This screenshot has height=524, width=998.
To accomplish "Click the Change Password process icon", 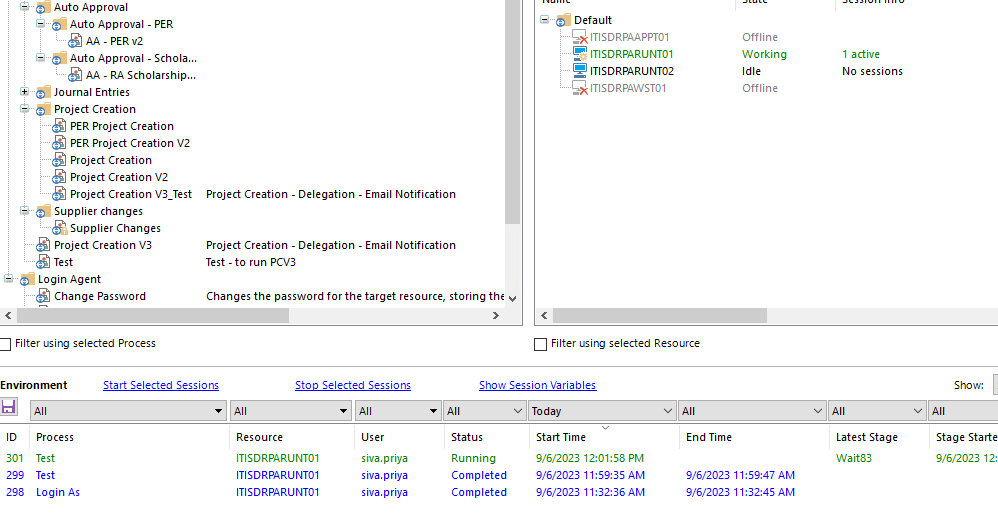I will 43,296.
